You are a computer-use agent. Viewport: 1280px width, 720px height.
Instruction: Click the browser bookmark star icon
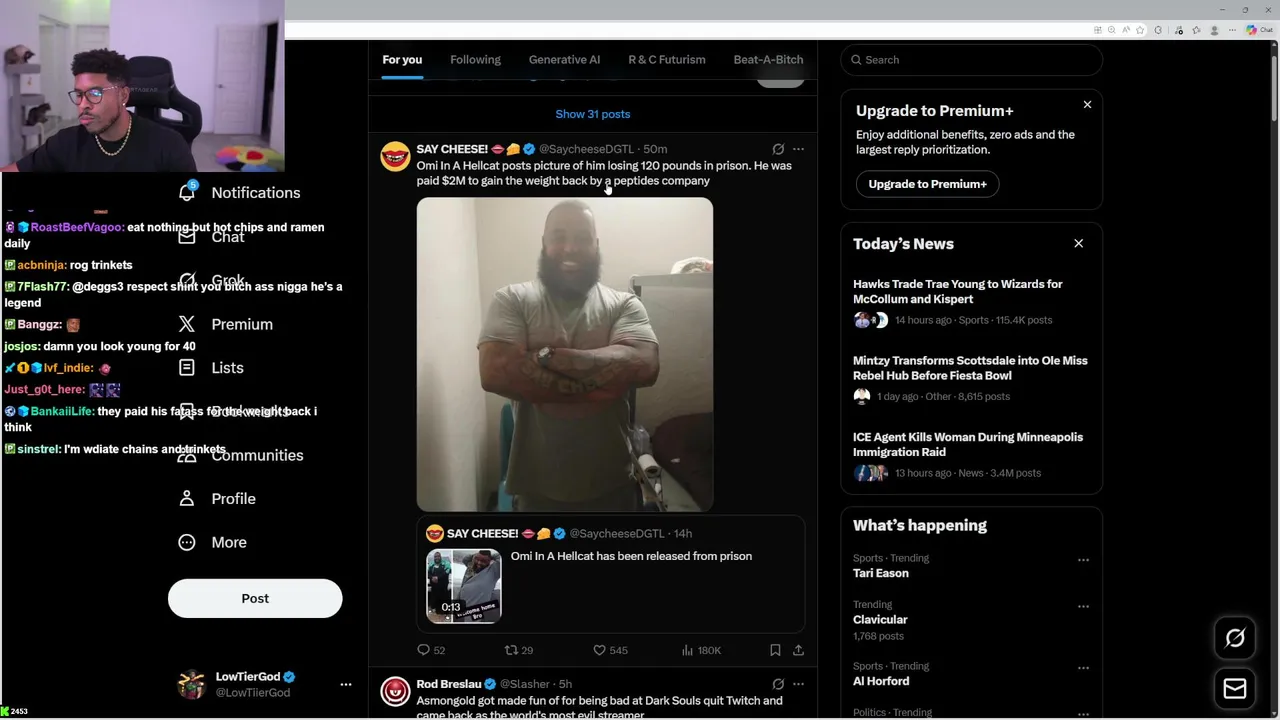coord(1141,30)
